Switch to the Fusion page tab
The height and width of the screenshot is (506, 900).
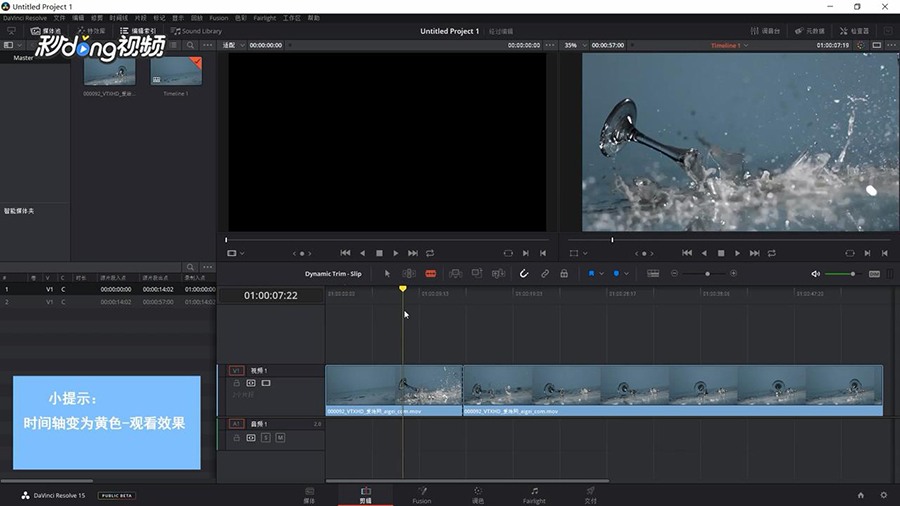[x=421, y=495]
